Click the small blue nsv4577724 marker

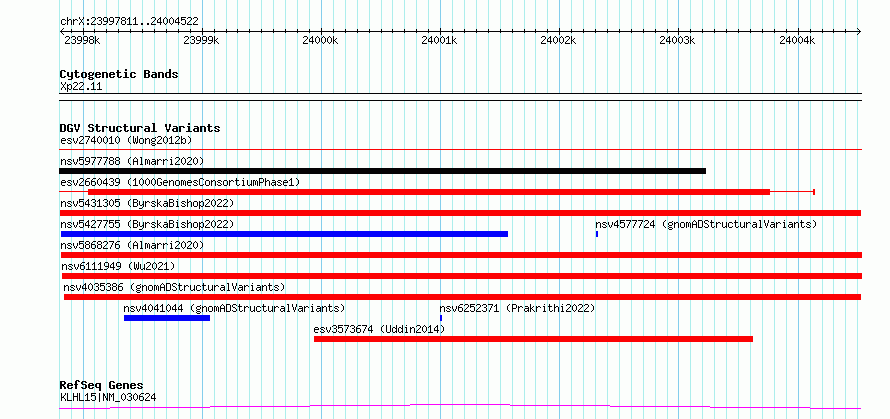pos(597,234)
